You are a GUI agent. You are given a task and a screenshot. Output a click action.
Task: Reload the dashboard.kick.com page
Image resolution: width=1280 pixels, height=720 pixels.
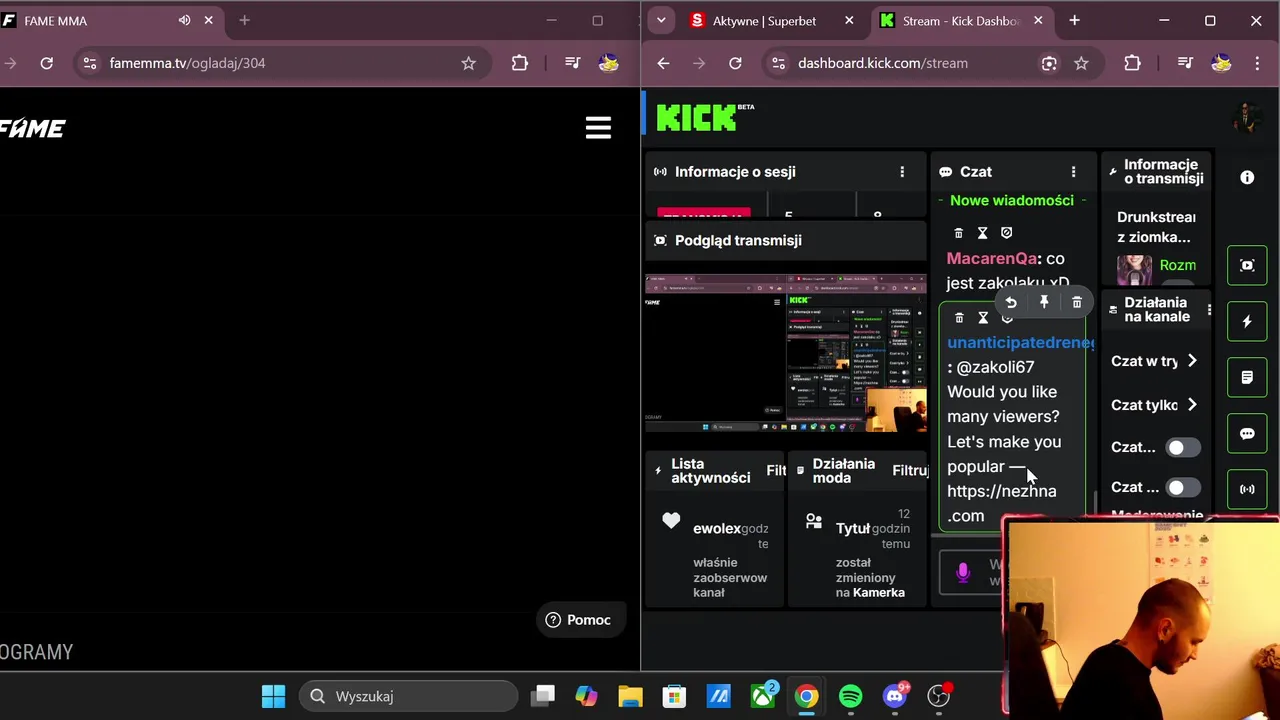735,63
